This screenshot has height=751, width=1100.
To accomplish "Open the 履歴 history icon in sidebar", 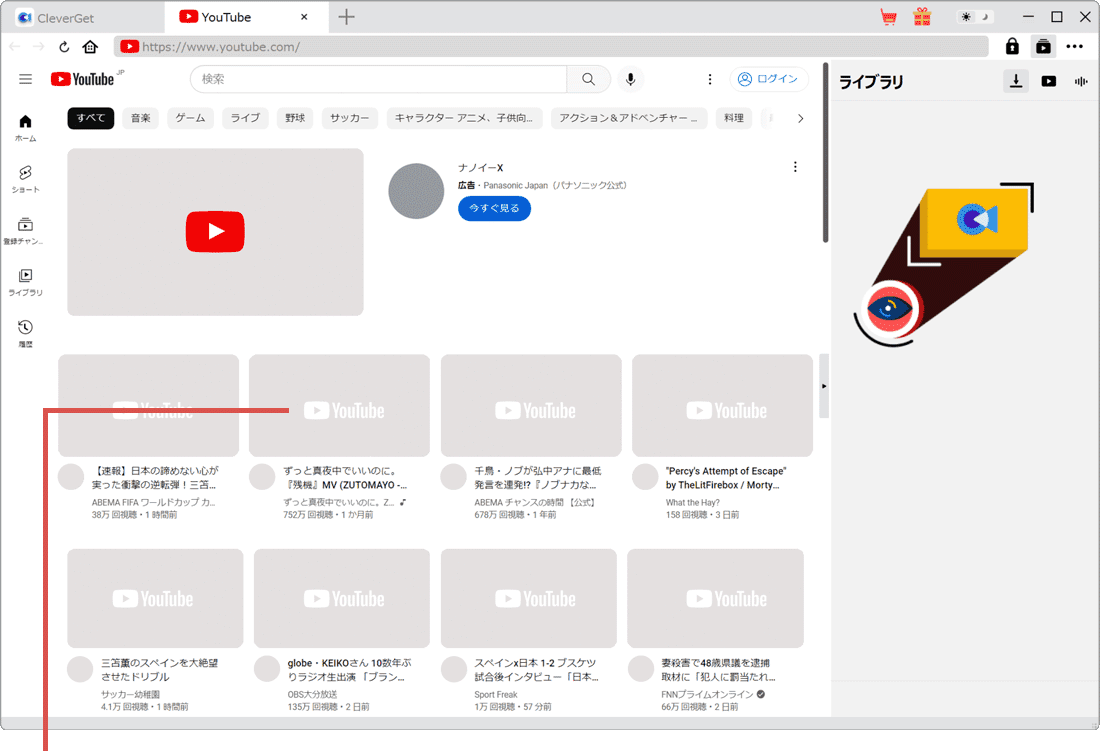I will pyautogui.click(x=25, y=330).
